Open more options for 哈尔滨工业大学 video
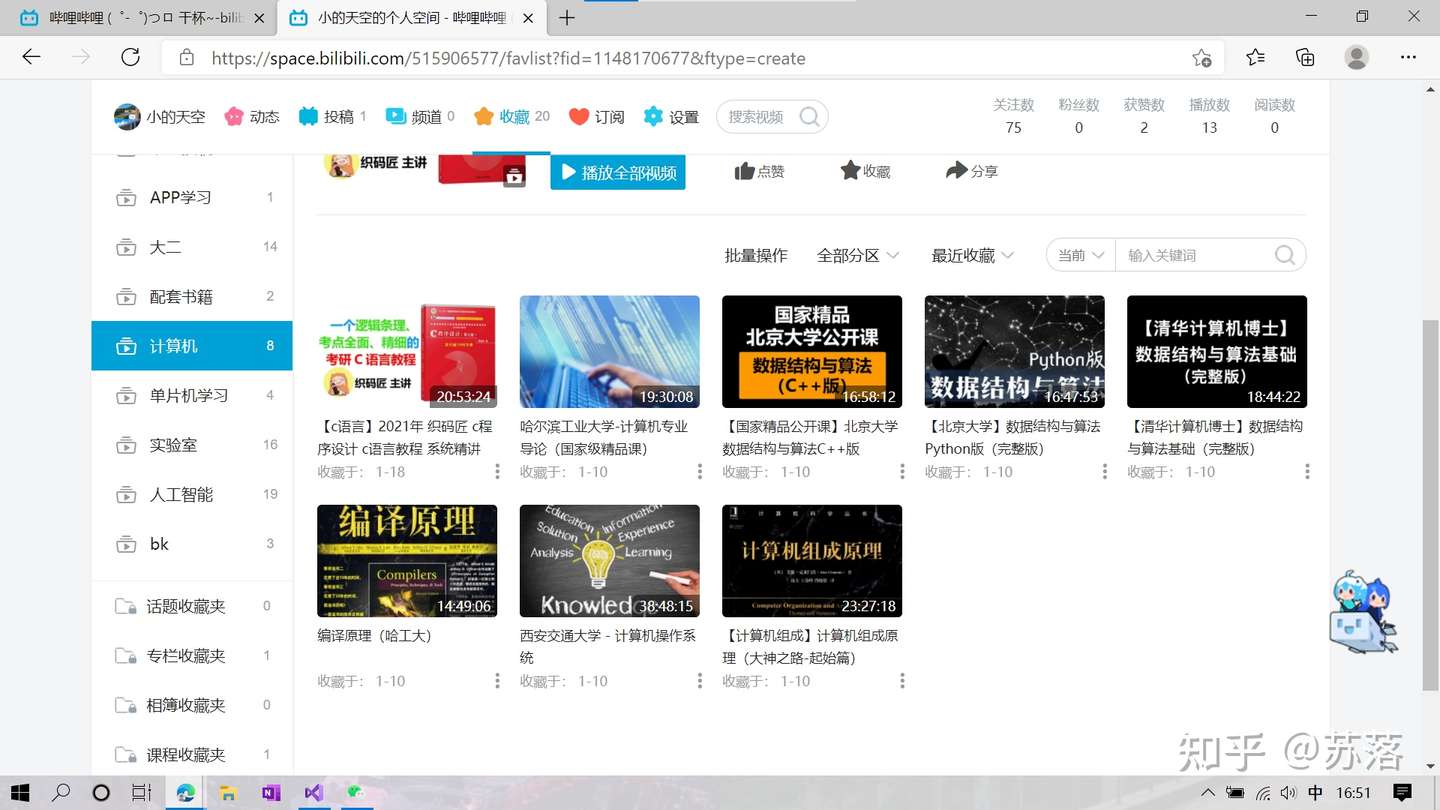 point(699,472)
